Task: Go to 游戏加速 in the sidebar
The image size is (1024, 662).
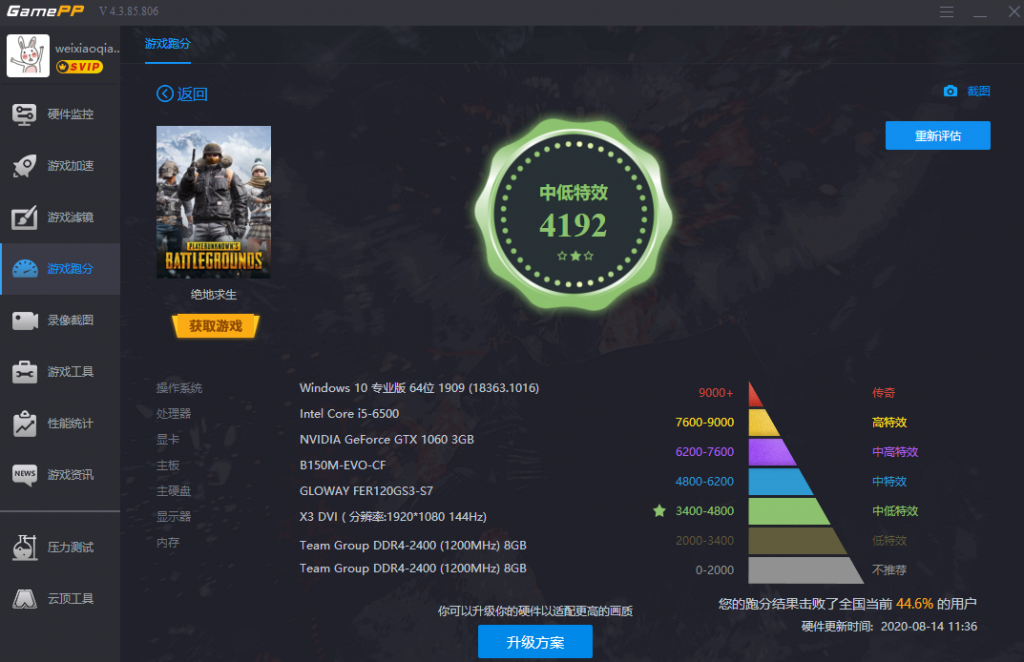Action: coord(60,166)
